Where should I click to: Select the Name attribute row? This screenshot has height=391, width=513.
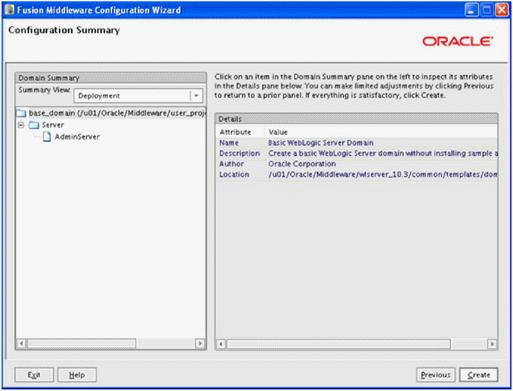tap(357, 143)
